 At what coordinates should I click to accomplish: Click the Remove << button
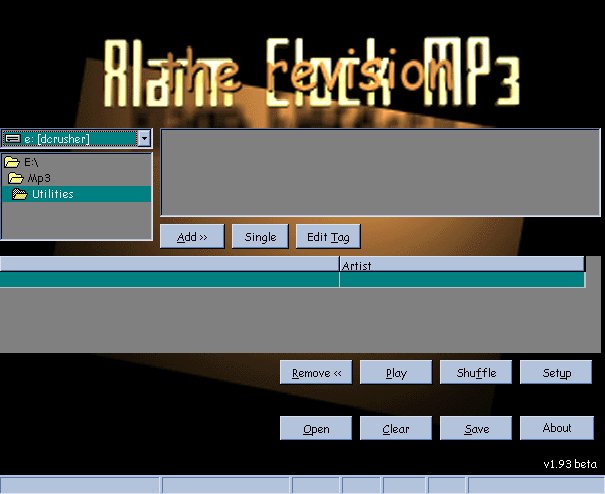coord(316,372)
